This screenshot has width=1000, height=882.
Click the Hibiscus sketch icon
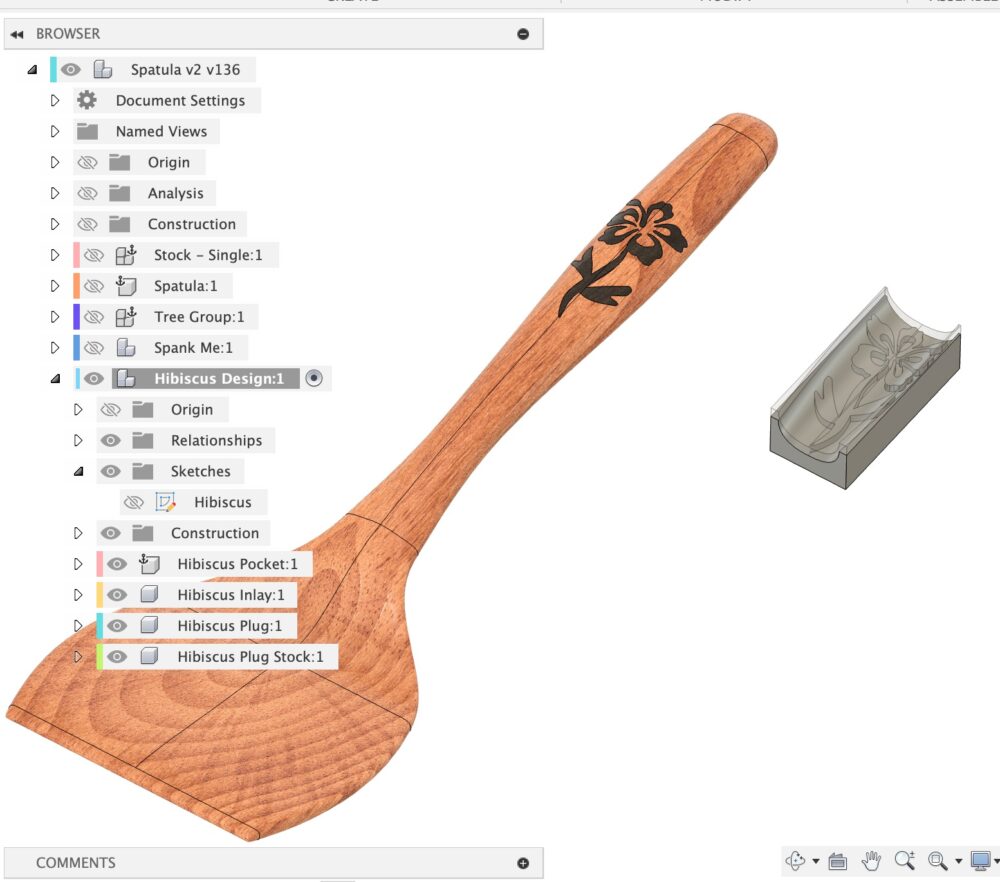(x=165, y=502)
